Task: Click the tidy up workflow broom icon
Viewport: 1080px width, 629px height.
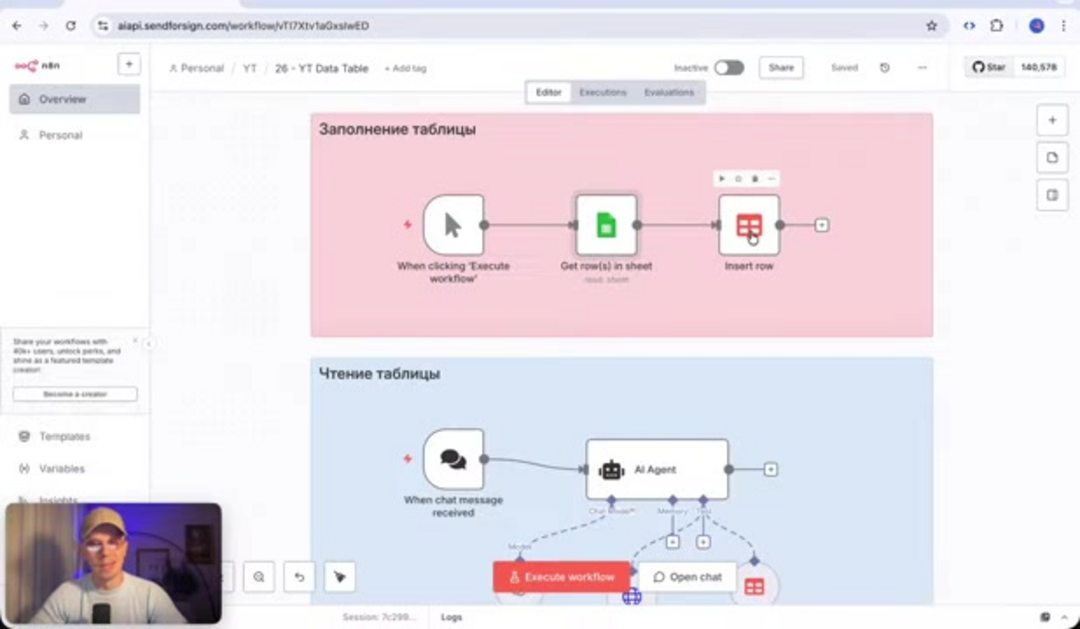Action: (339, 577)
